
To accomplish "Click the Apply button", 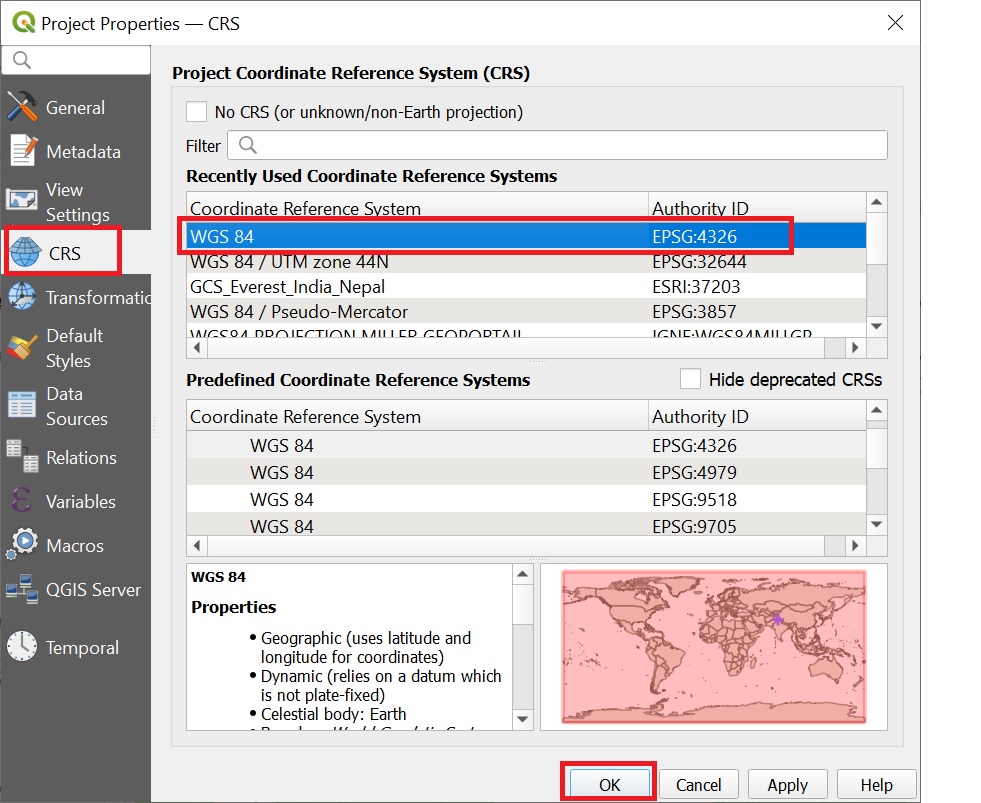I will pos(788,784).
